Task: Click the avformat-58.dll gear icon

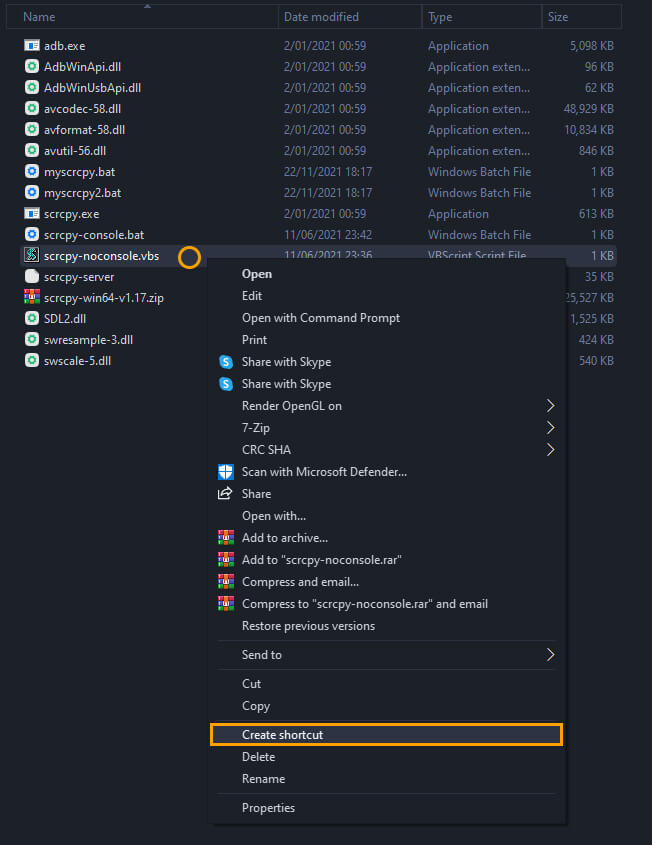Action: pyautogui.click(x=32, y=129)
